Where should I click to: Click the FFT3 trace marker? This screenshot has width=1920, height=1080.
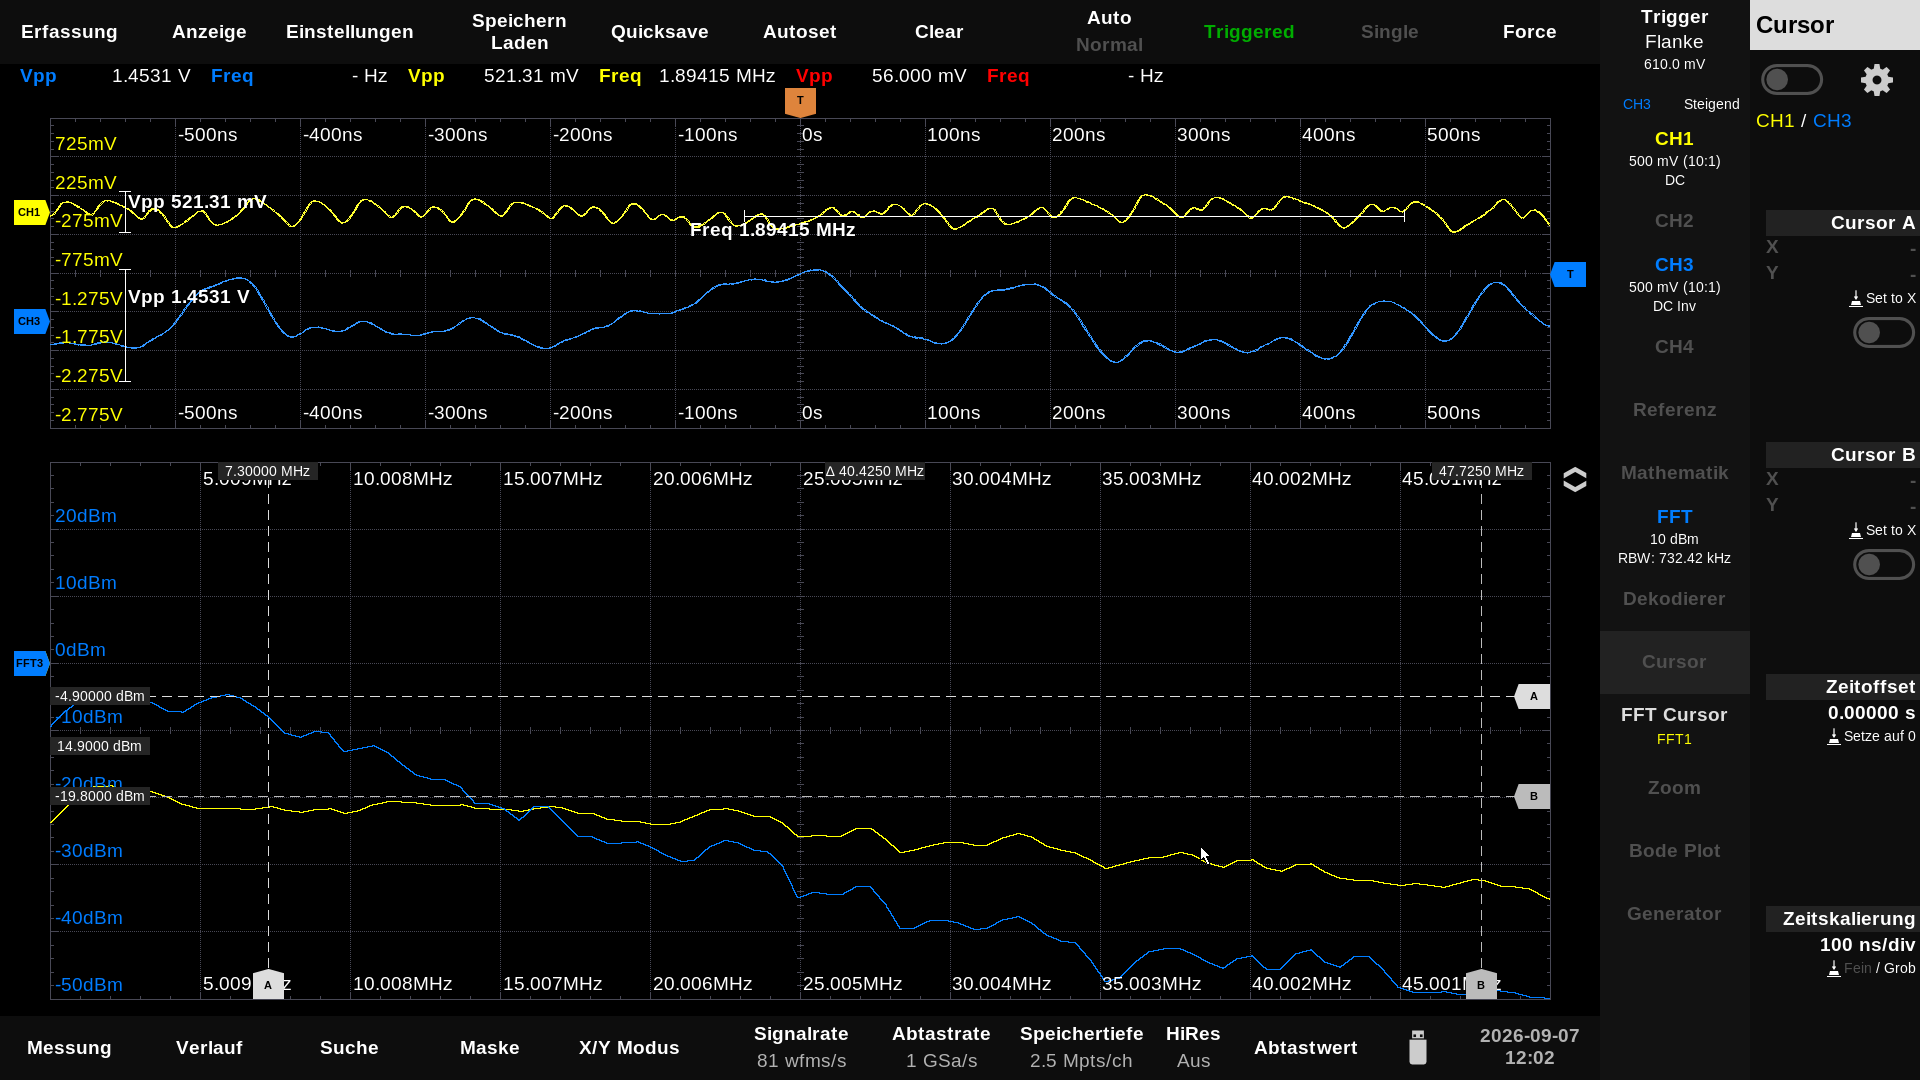click(31, 663)
